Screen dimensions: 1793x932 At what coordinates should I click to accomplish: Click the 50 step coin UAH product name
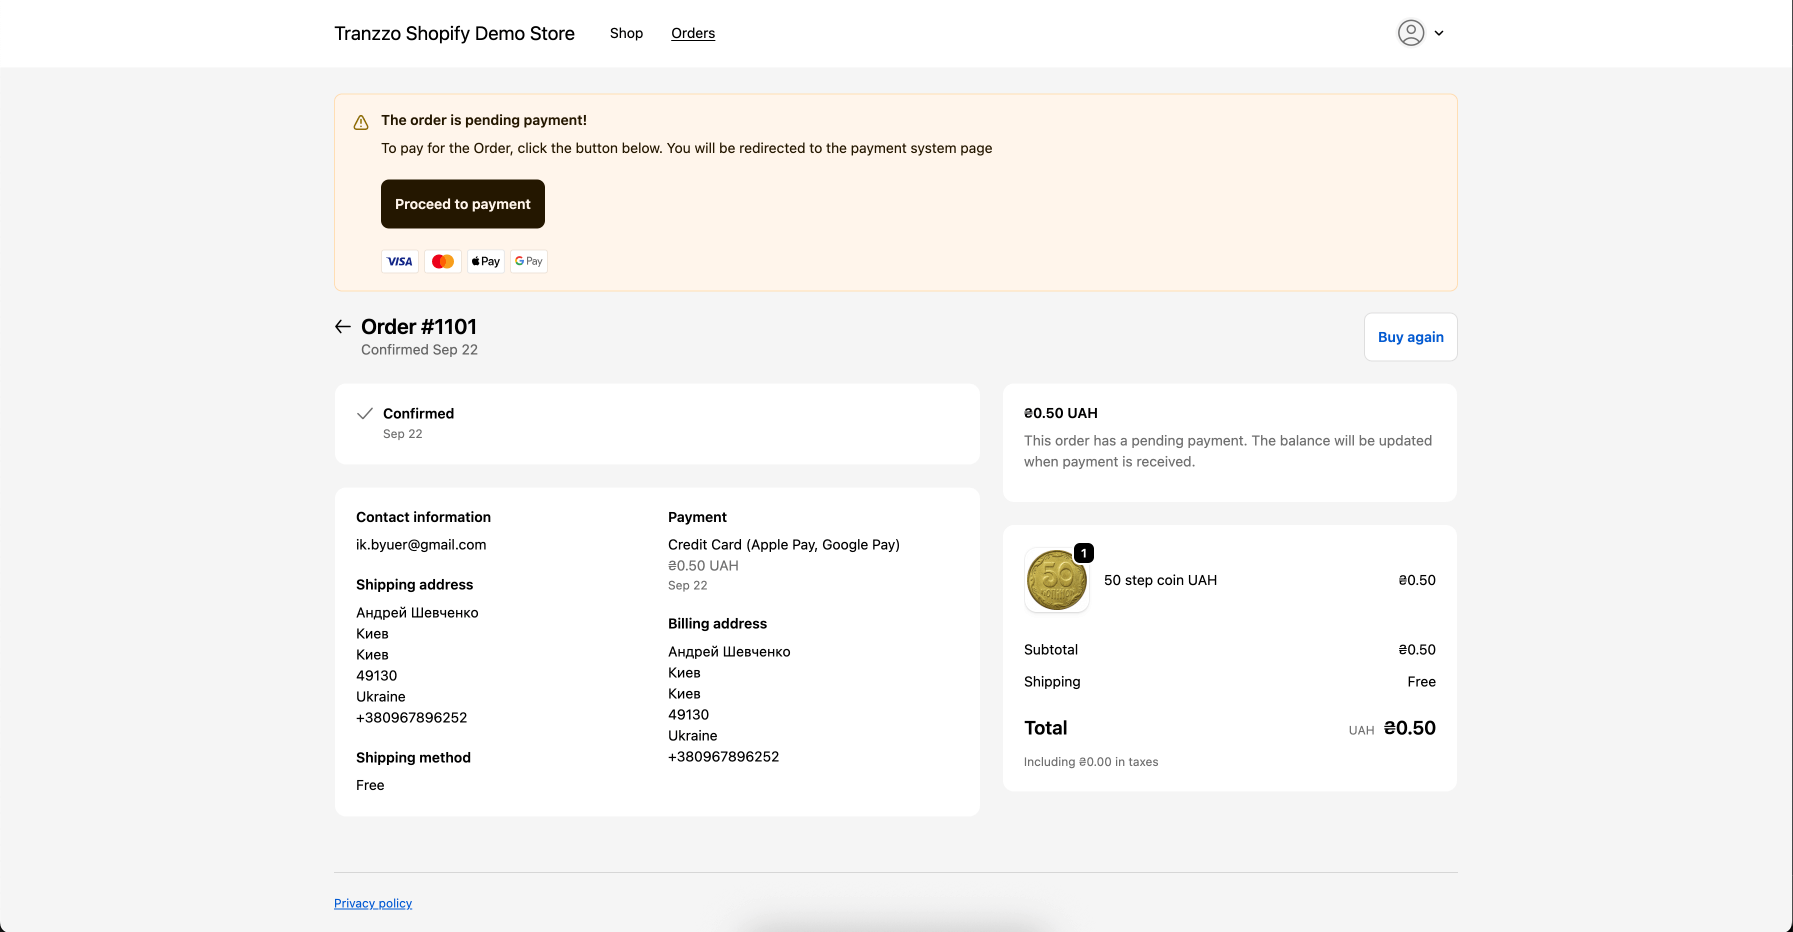point(1160,580)
